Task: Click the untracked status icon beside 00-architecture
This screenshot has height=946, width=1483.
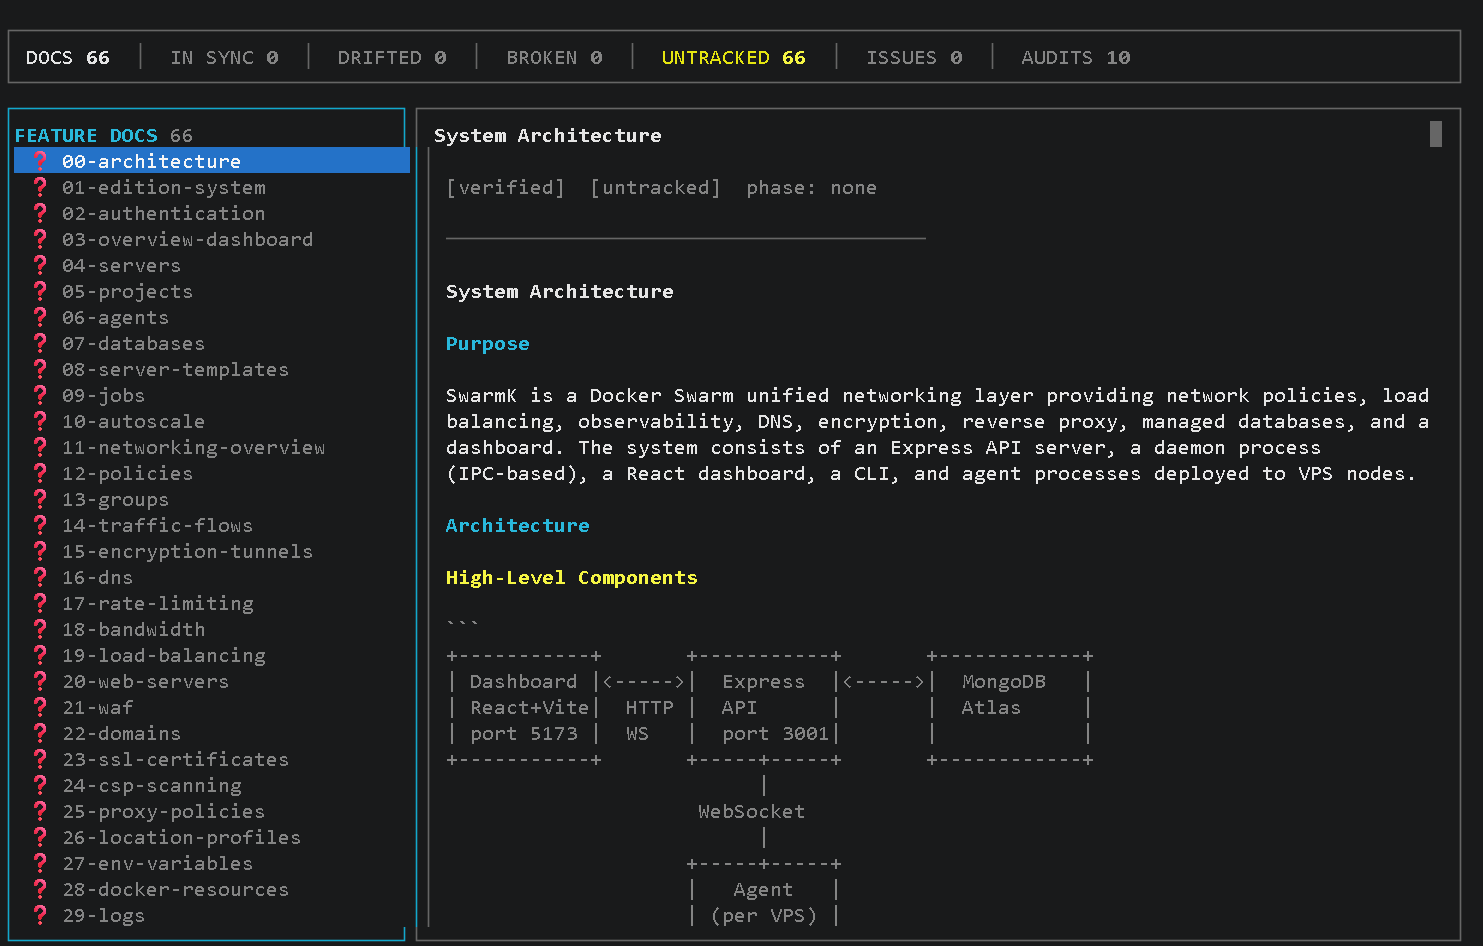Action: click(x=40, y=161)
